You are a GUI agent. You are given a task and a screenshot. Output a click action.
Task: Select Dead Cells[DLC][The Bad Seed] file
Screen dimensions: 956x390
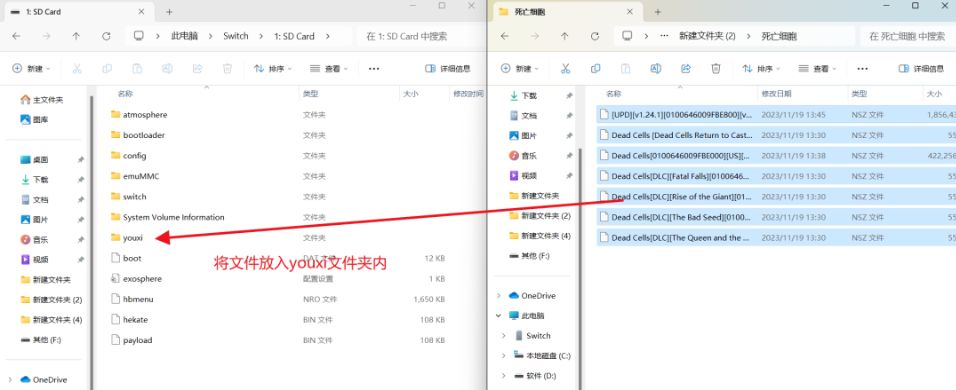pyautogui.click(x=776, y=217)
